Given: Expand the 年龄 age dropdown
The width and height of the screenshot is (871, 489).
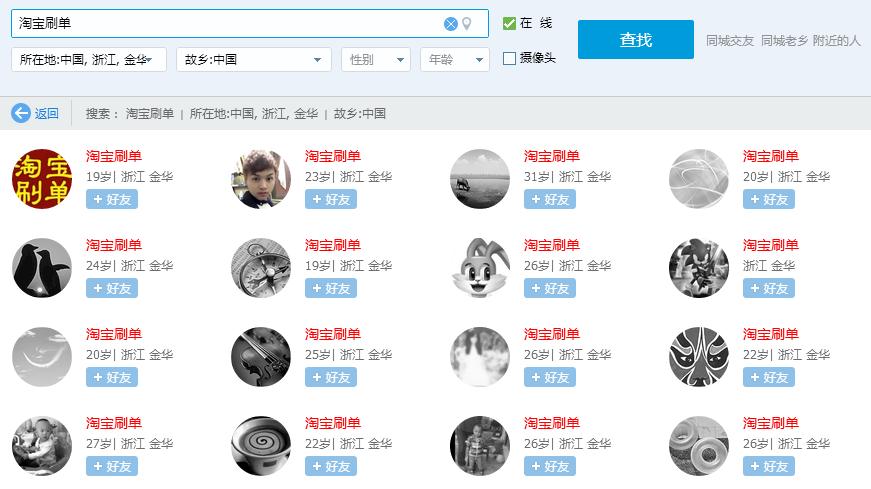Looking at the screenshot, I should pos(455,59).
